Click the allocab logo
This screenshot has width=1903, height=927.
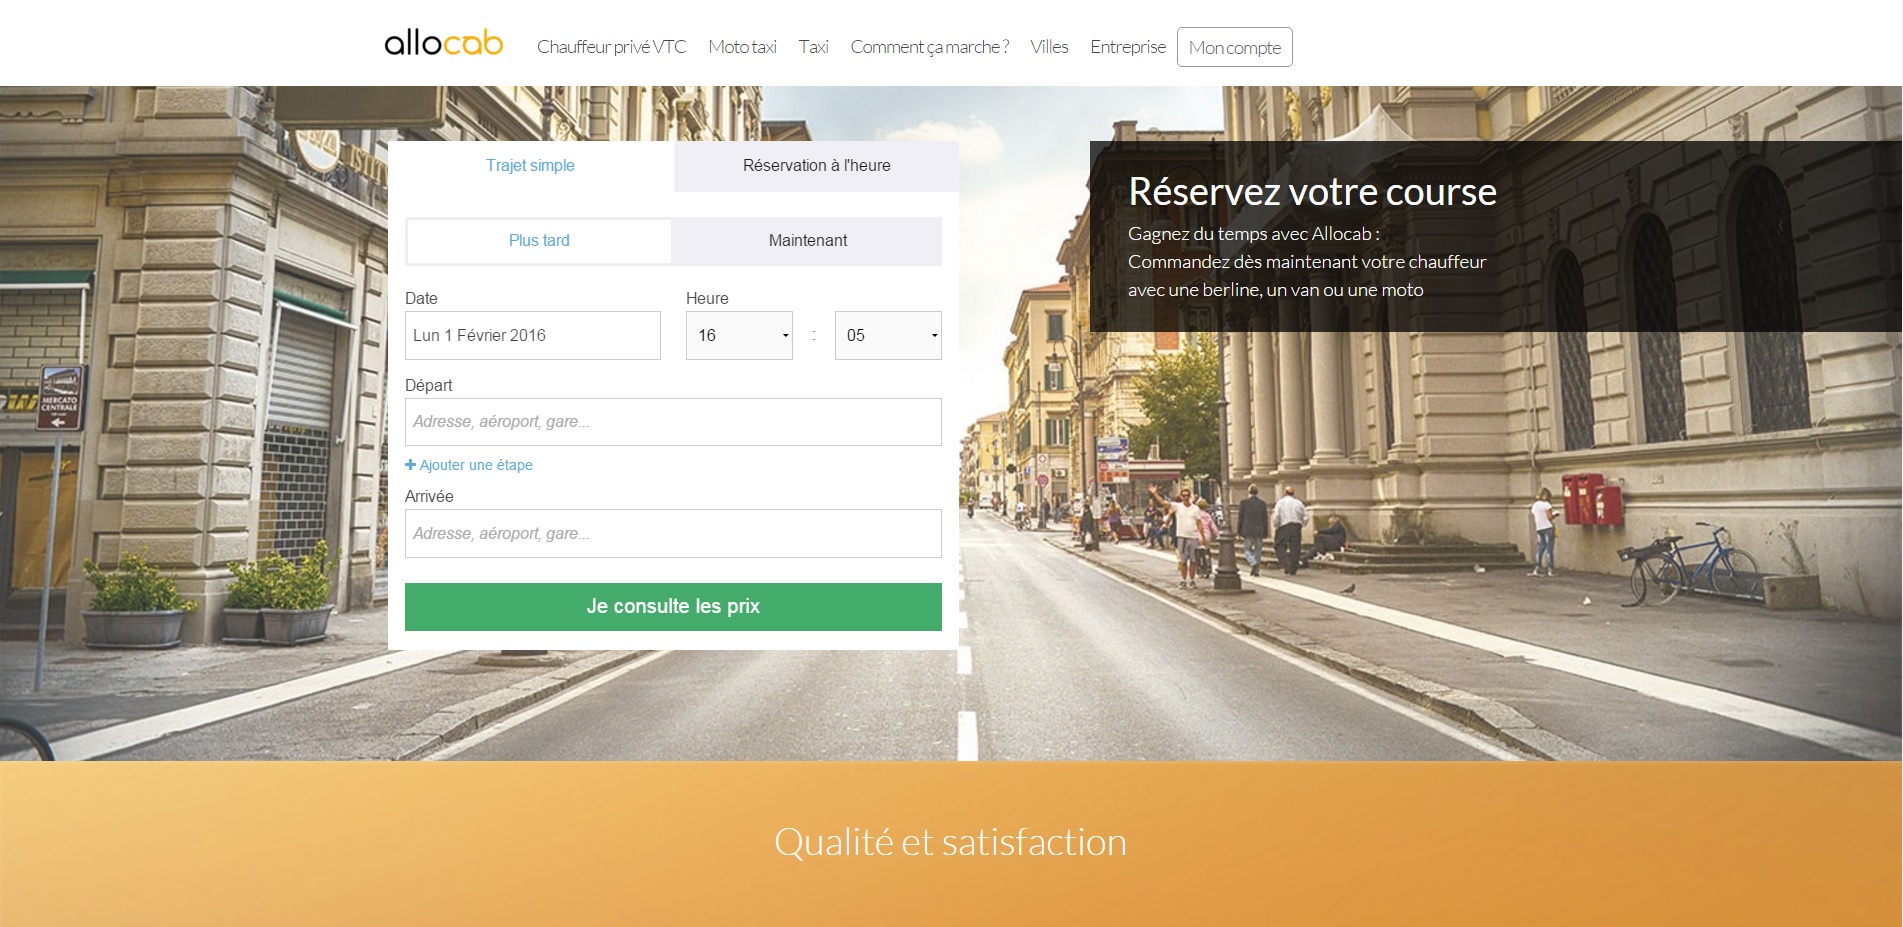(443, 43)
